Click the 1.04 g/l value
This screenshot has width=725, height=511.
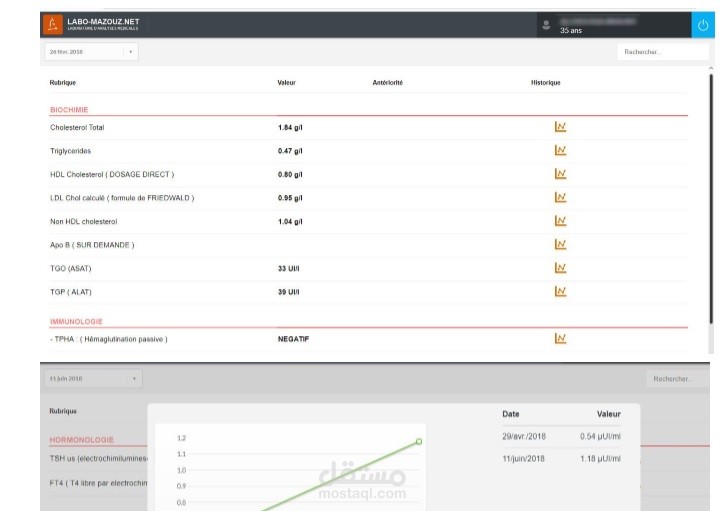290,222
